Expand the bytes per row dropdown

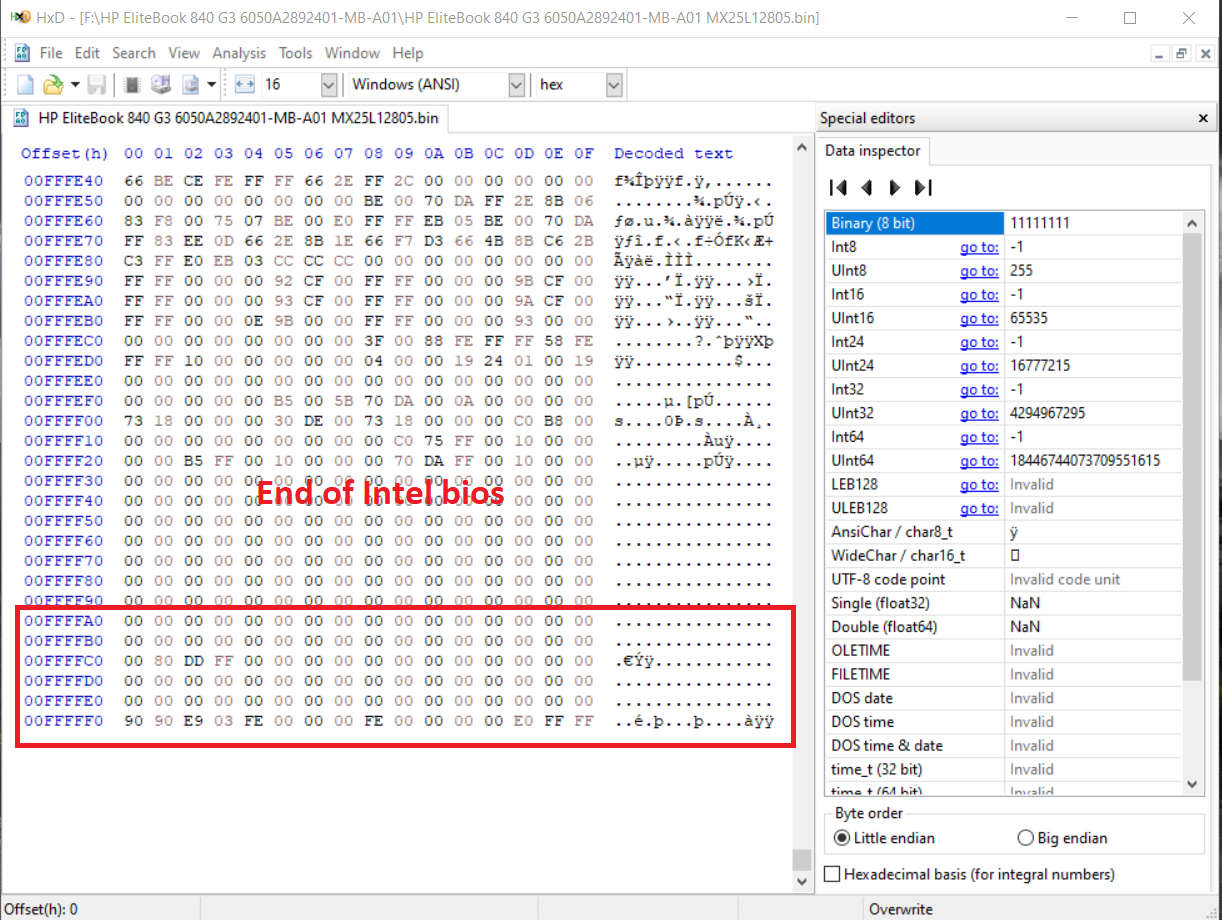pos(329,85)
